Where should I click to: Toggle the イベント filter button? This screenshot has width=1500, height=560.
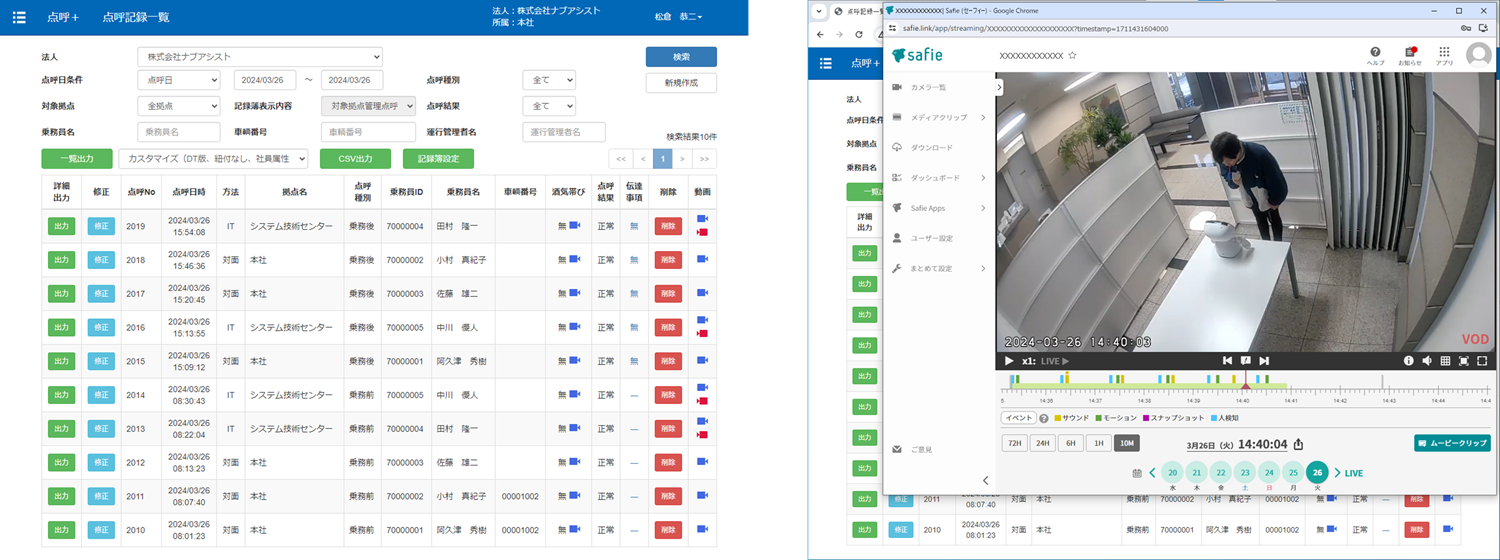(1018, 418)
